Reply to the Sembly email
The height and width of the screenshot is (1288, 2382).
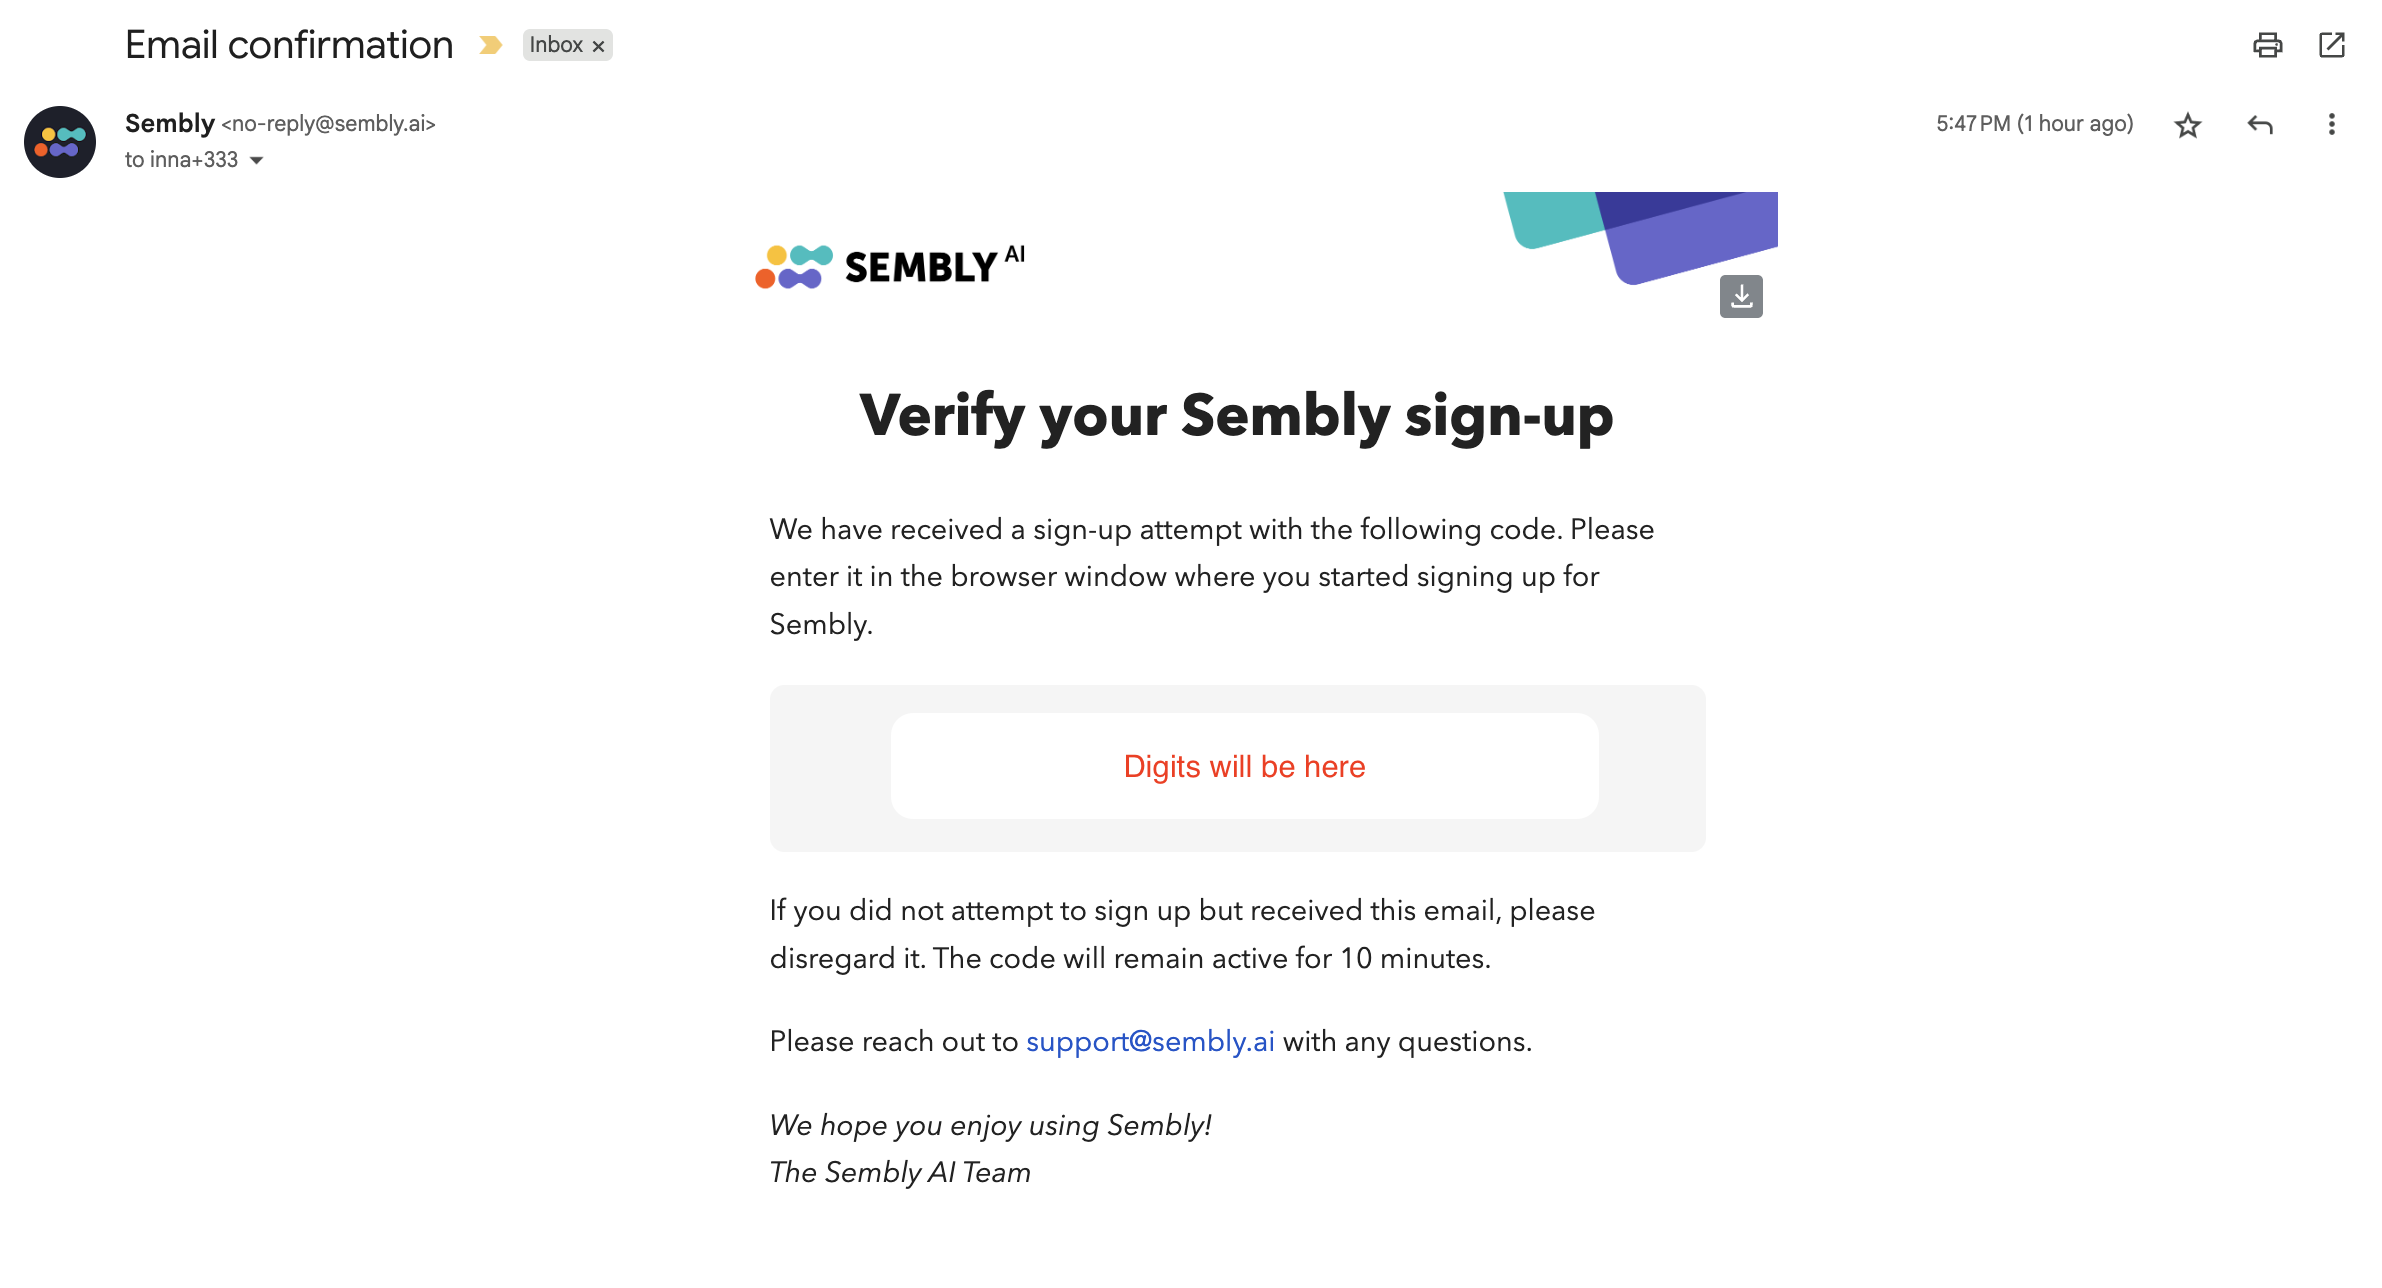click(2260, 125)
